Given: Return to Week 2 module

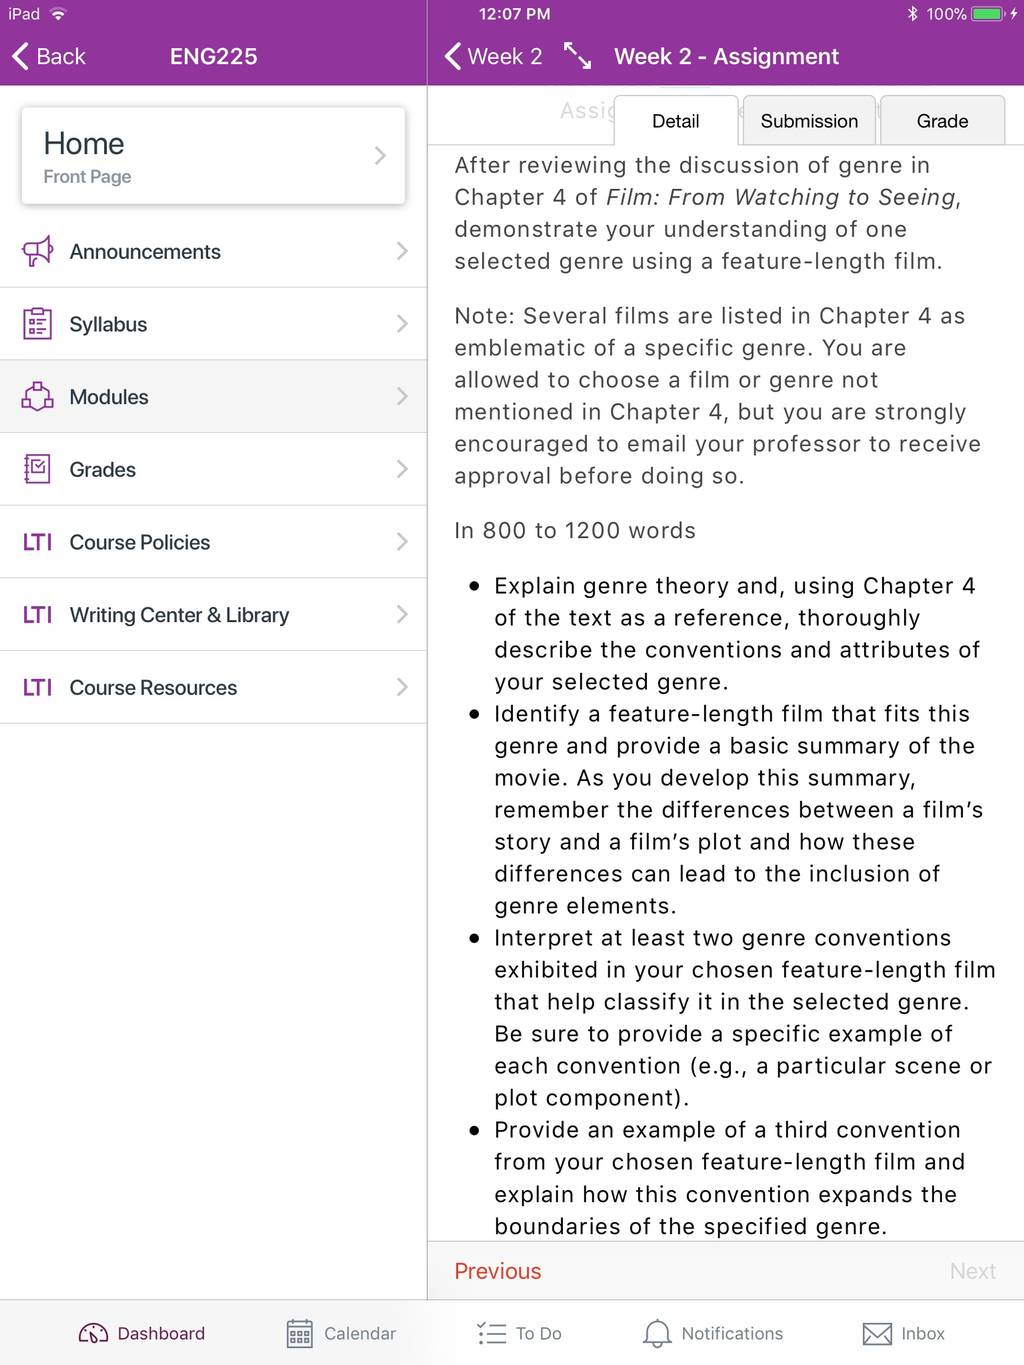Looking at the screenshot, I should [494, 56].
